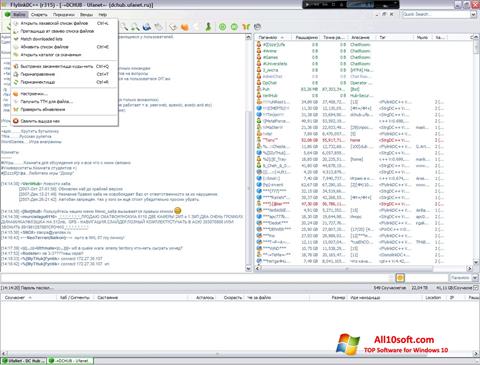Click the gray icon after the blue toolbar icon

click(x=159, y=27)
